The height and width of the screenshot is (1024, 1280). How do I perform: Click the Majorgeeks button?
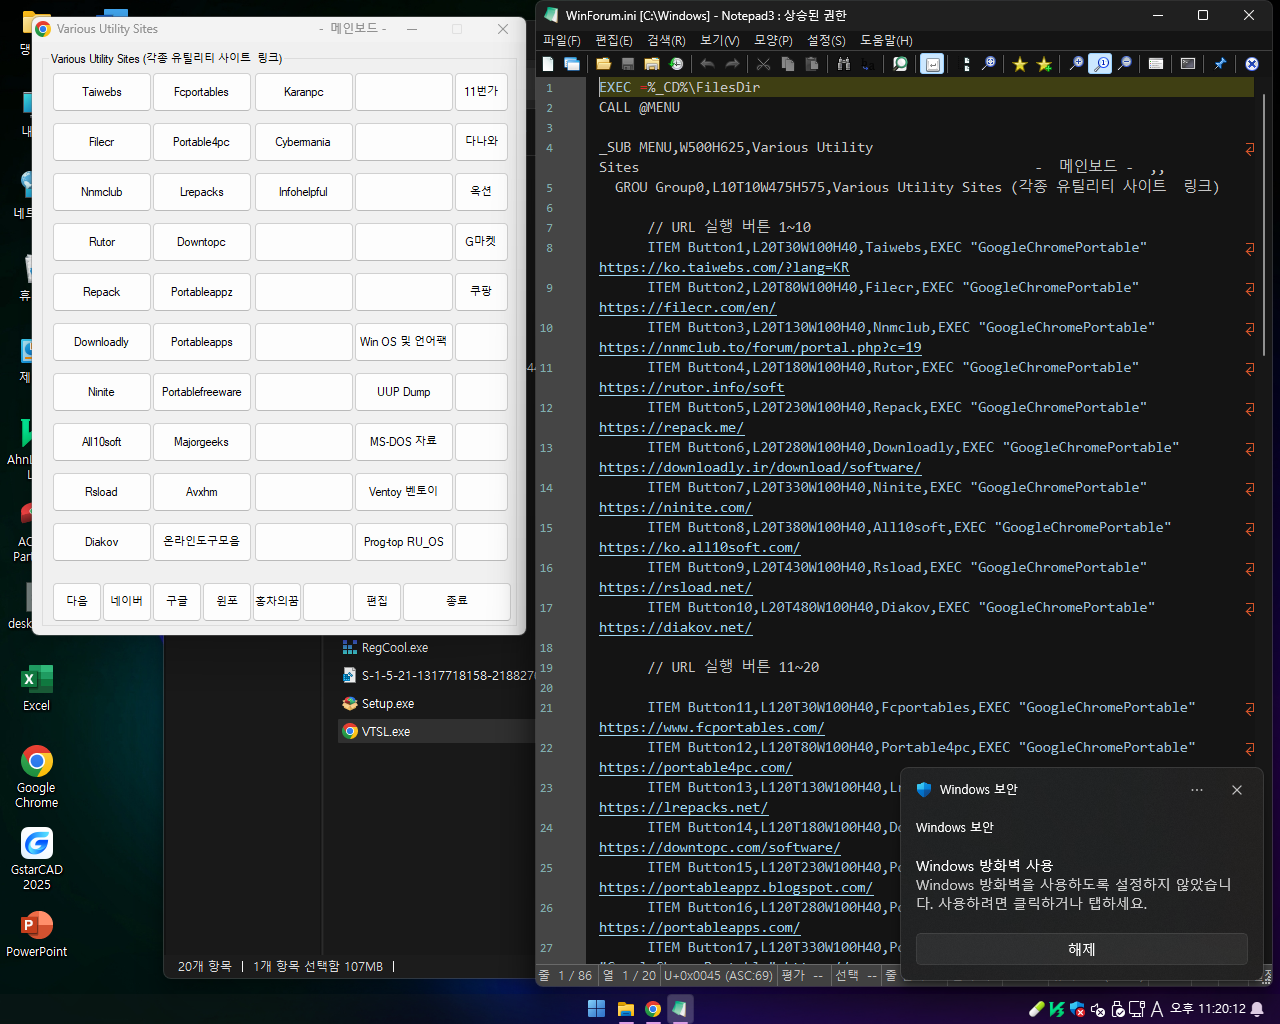(202, 442)
